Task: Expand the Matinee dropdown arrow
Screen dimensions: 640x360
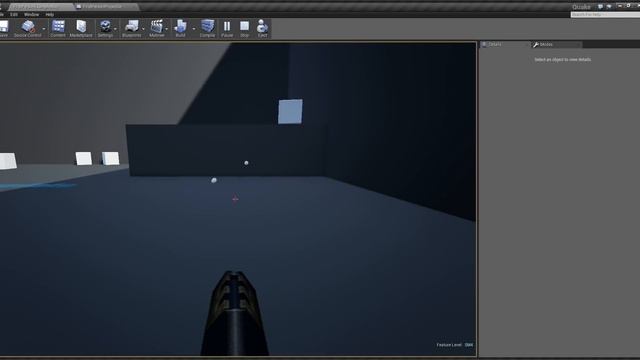Action: 167,29
